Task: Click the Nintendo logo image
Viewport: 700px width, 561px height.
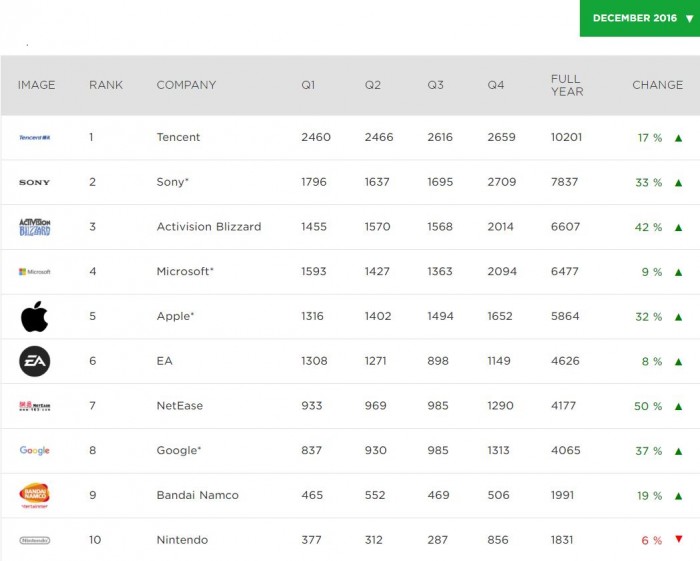Action: 35,540
